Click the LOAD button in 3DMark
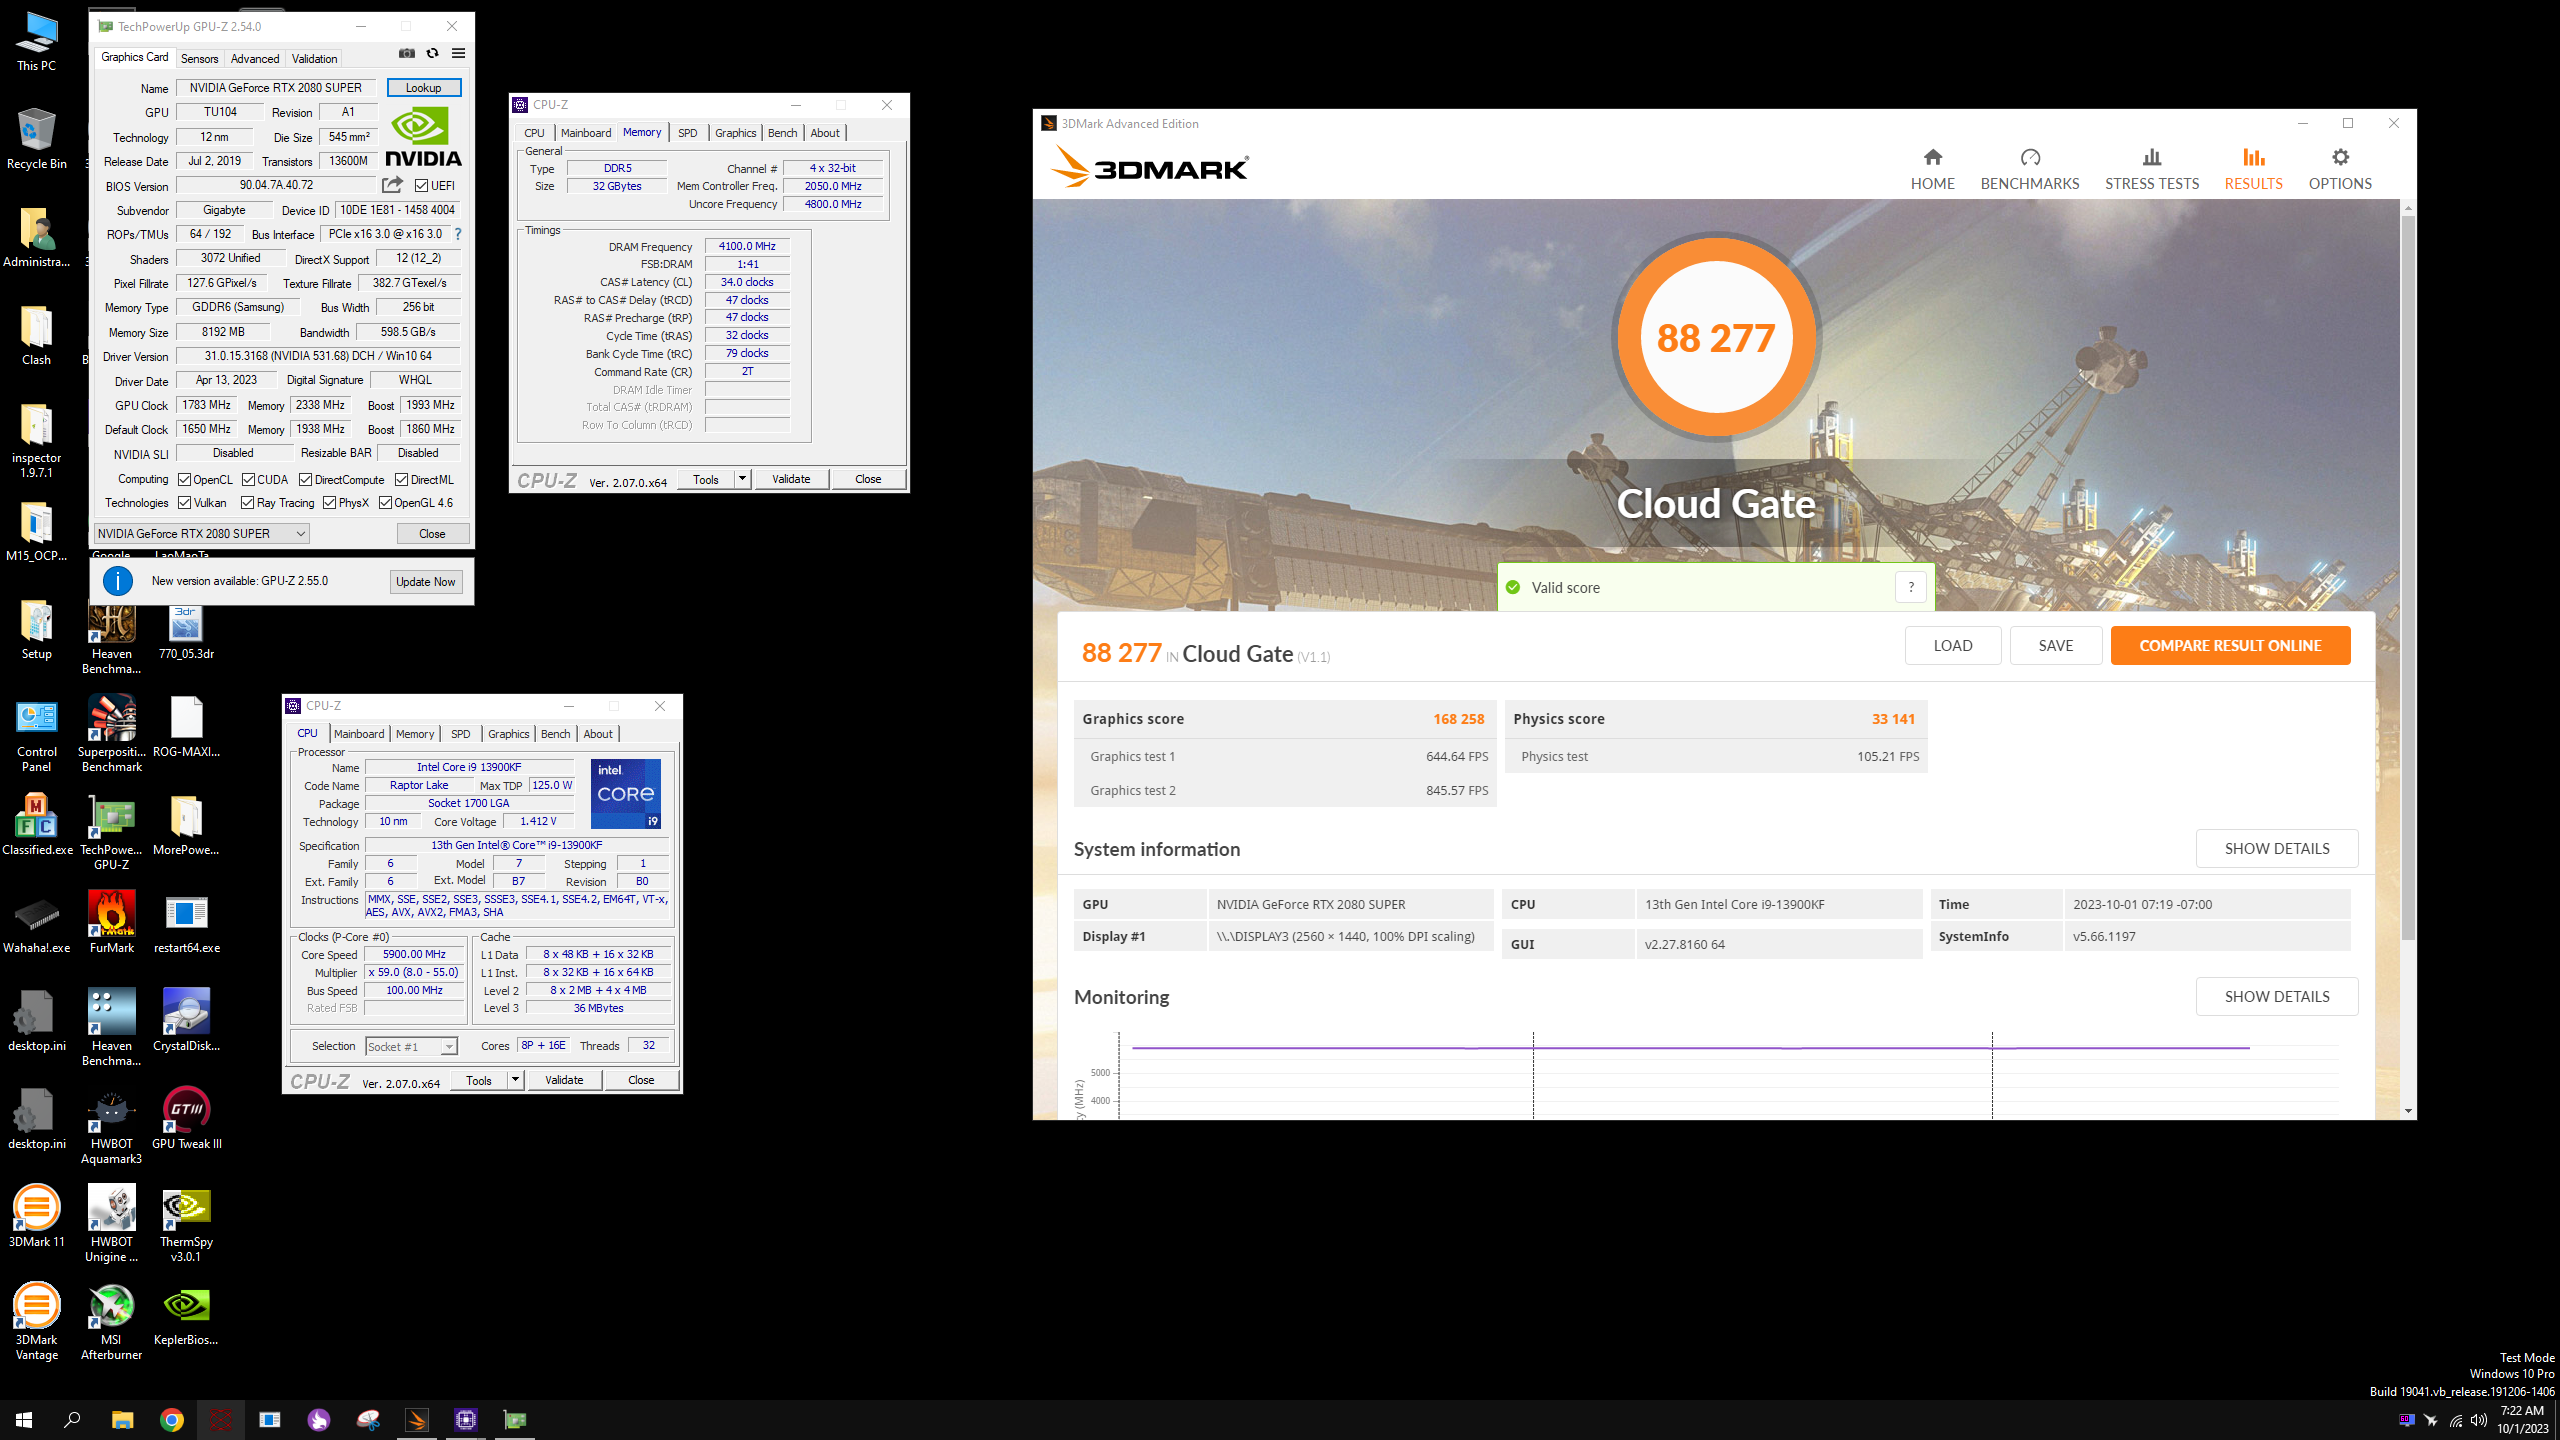The height and width of the screenshot is (1440, 2560). point(1952,646)
